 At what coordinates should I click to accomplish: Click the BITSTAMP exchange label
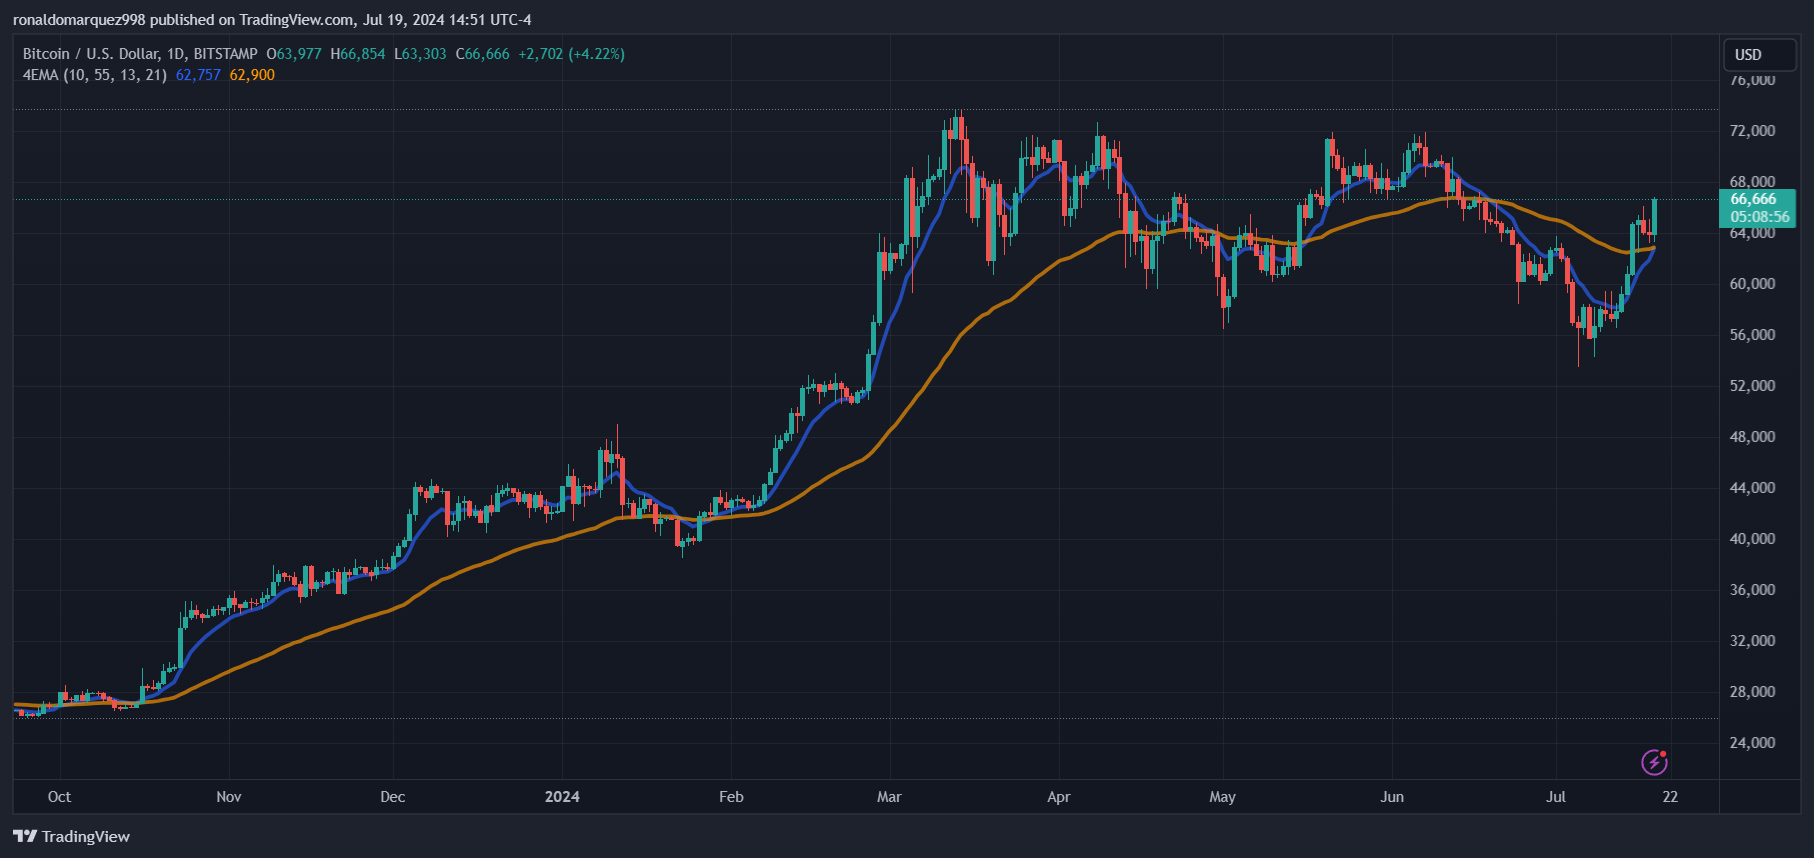225,54
